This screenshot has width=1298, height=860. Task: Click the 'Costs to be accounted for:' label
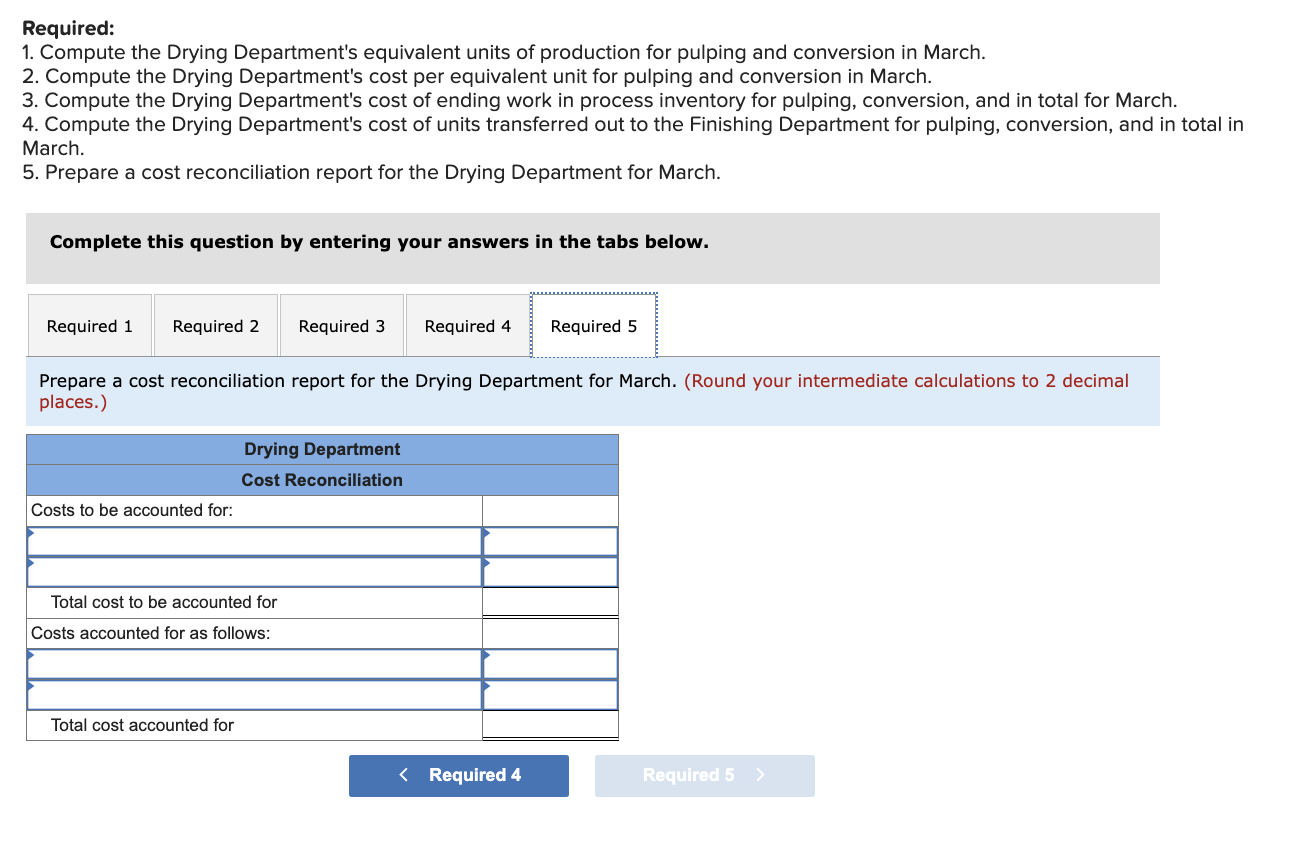click(132, 510)
